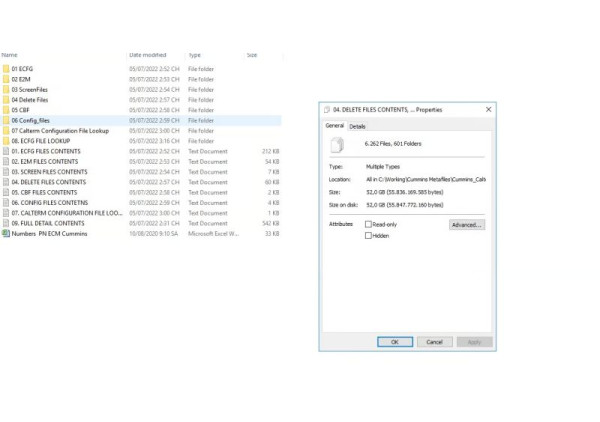Viewport: 600px width, 422px height.
Task: Click the 08. ECFG FILE LOOKUP folder icon
Action: coord(6,141)
